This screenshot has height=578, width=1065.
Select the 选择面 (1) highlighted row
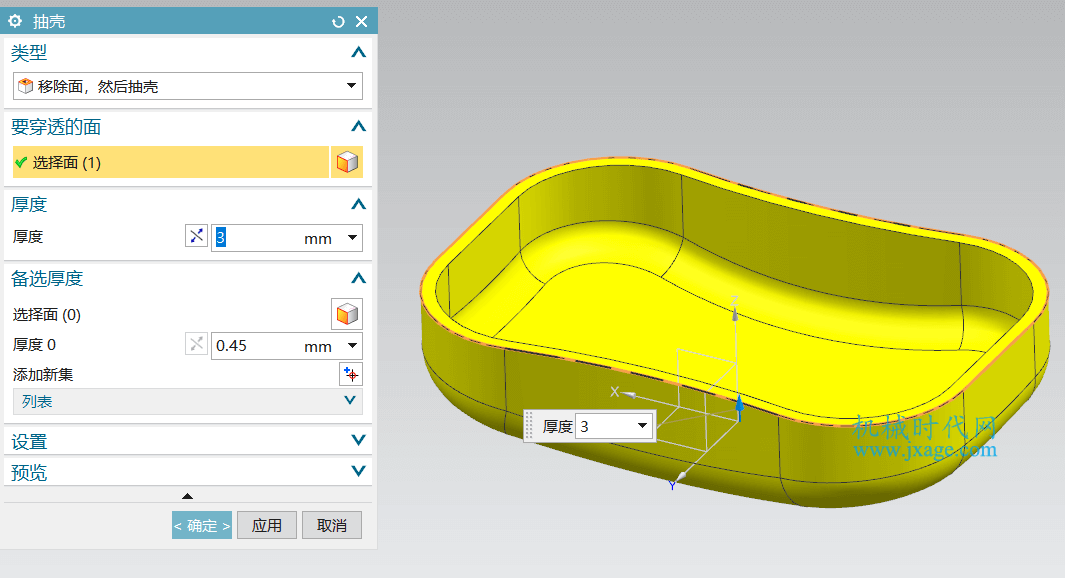[170, 162]
